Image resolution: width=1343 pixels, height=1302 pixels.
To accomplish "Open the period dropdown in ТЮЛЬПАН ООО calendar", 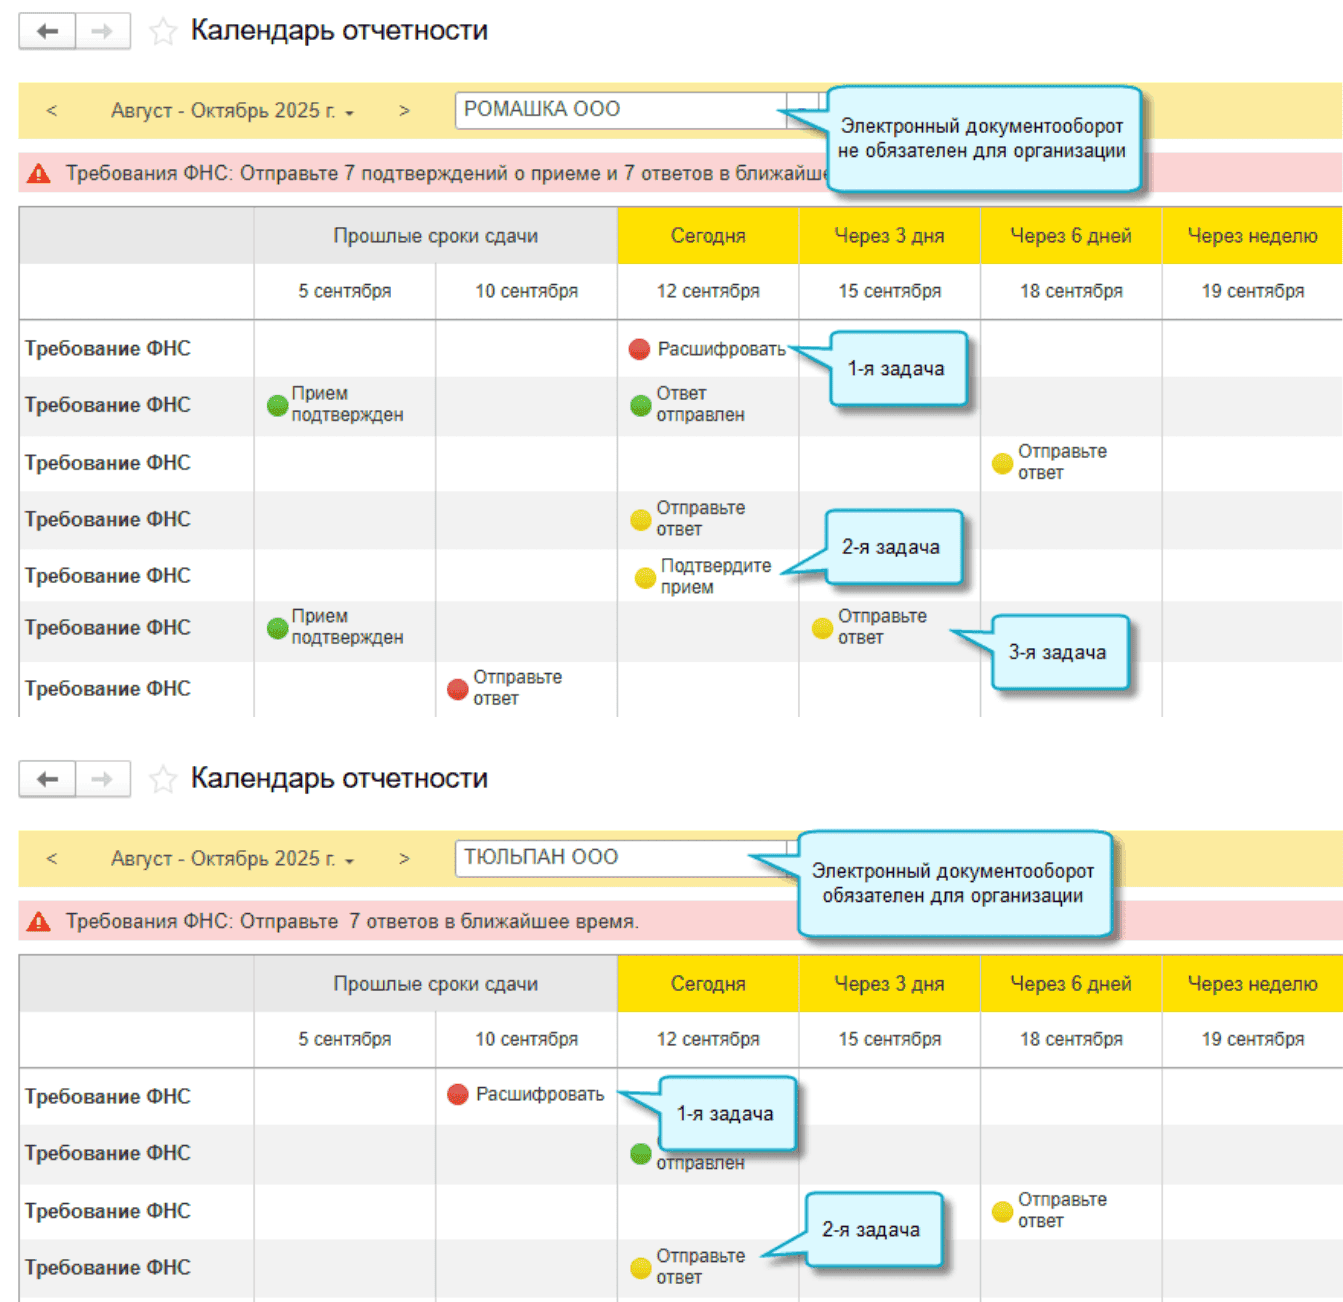I will coord(233,859).
